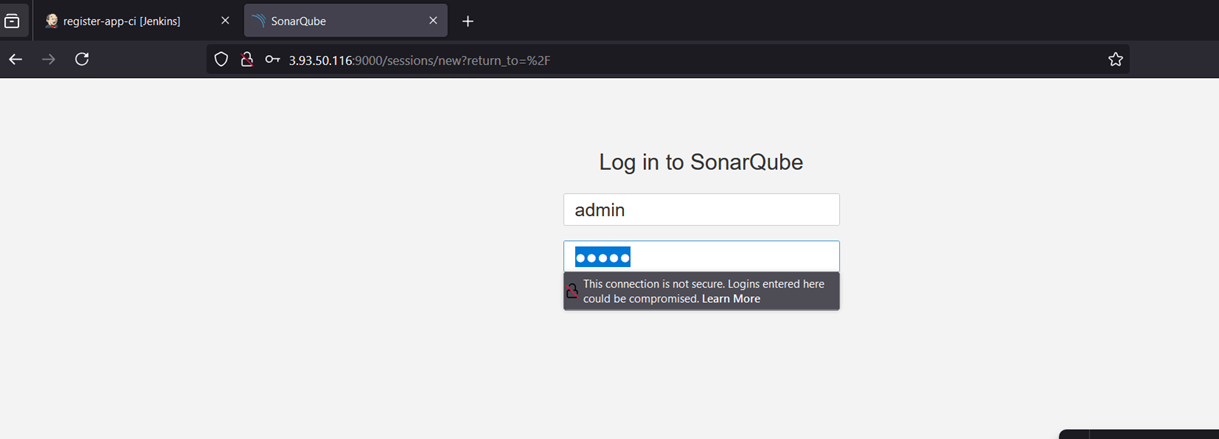Click the Log in to SonarQube heading

point(701,162)
